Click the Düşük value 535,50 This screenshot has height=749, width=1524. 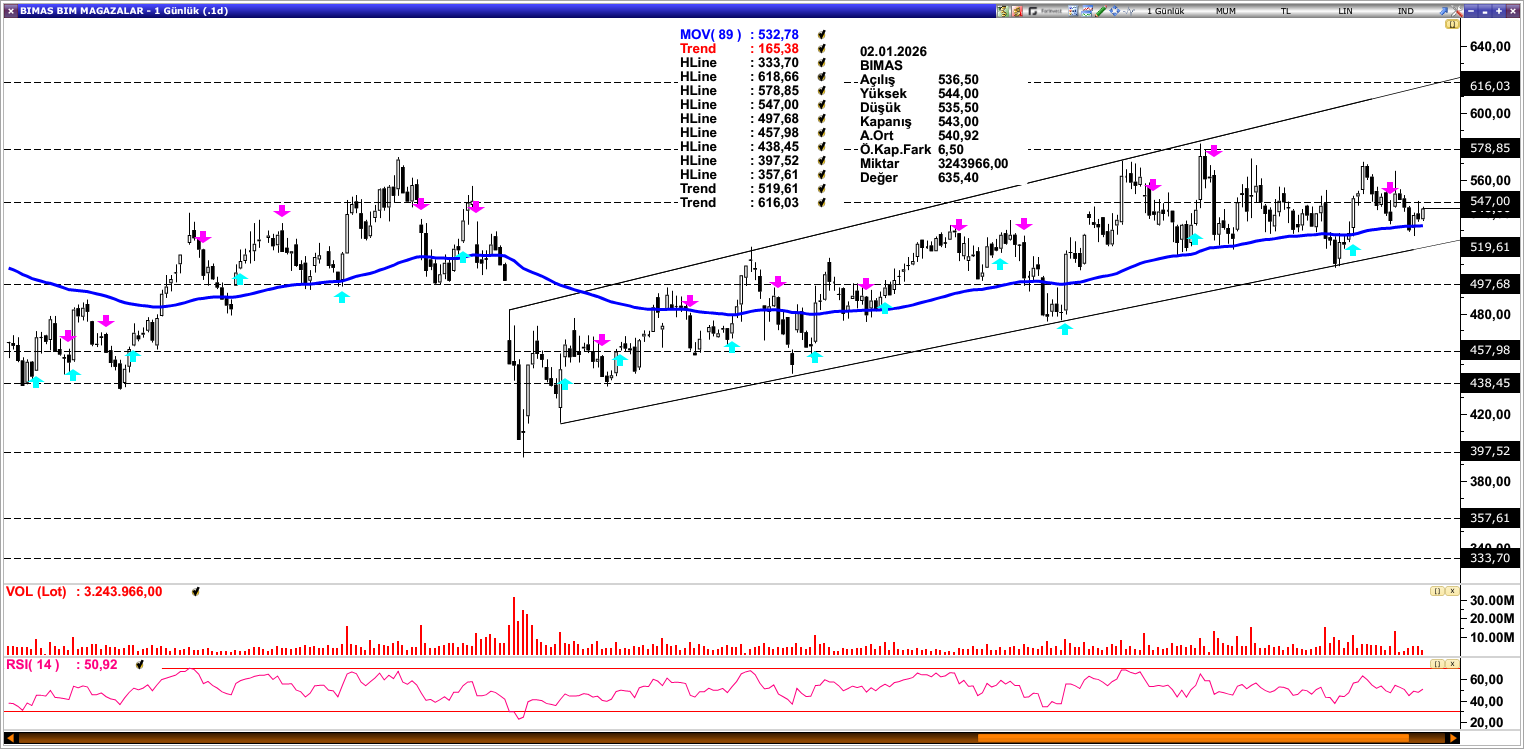(958, 107)
